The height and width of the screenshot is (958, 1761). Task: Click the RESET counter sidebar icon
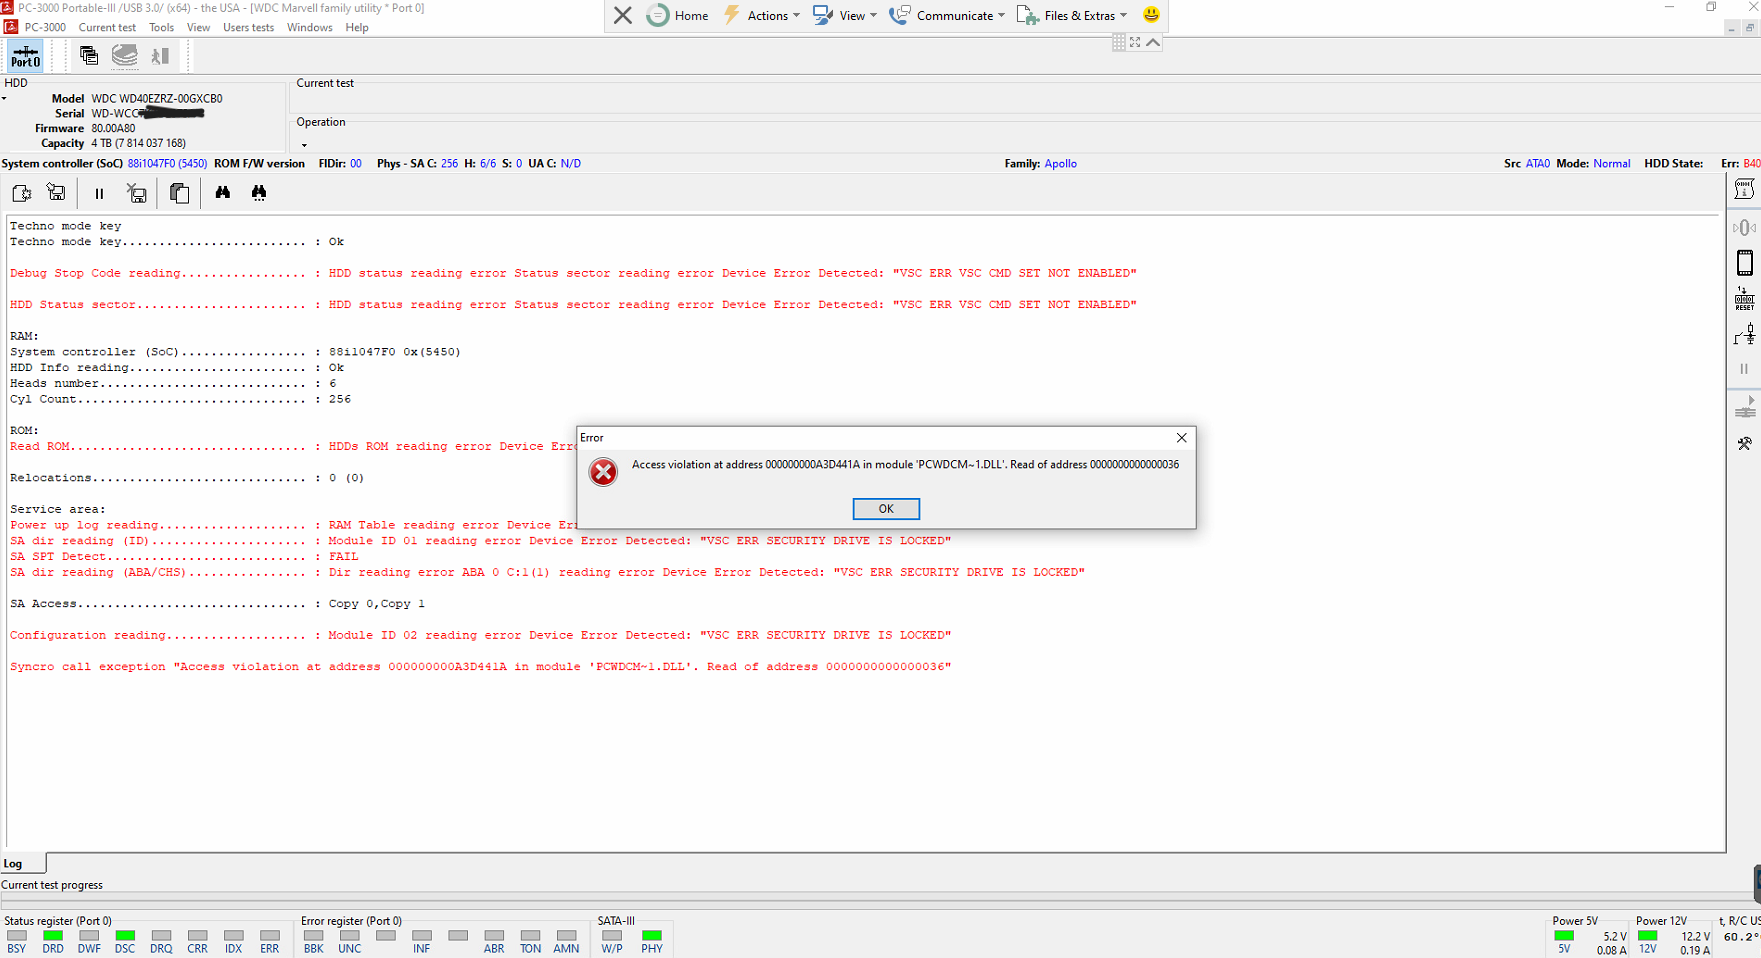pos(1744,299)
